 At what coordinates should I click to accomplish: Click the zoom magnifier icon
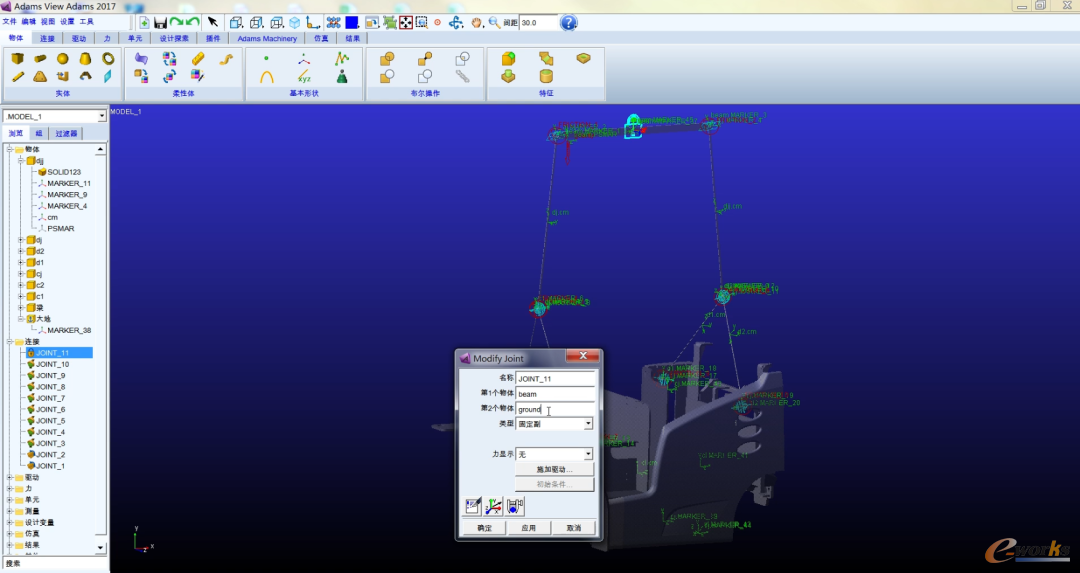[x=494, y=23]
